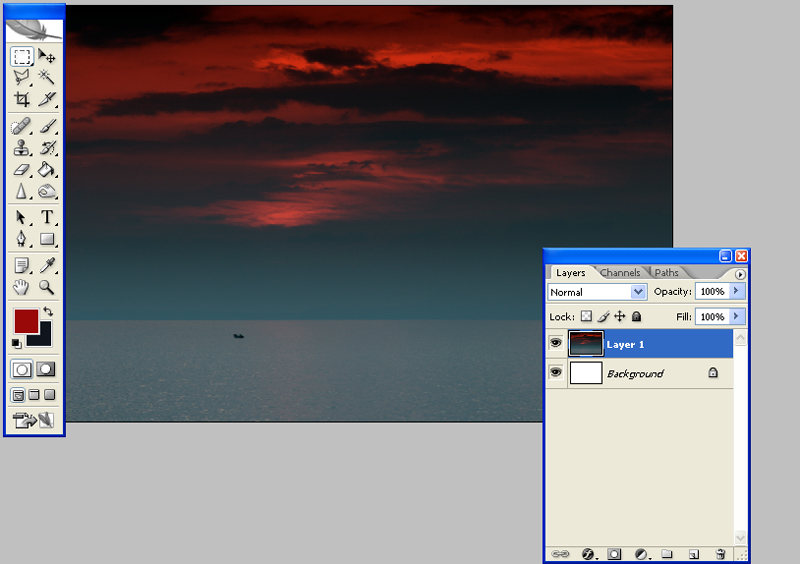This screenshot has height=564, width=800.
Task: Choose Full Screen with Menu Bar
Action: pyautogui.click(x=34, y=395)
